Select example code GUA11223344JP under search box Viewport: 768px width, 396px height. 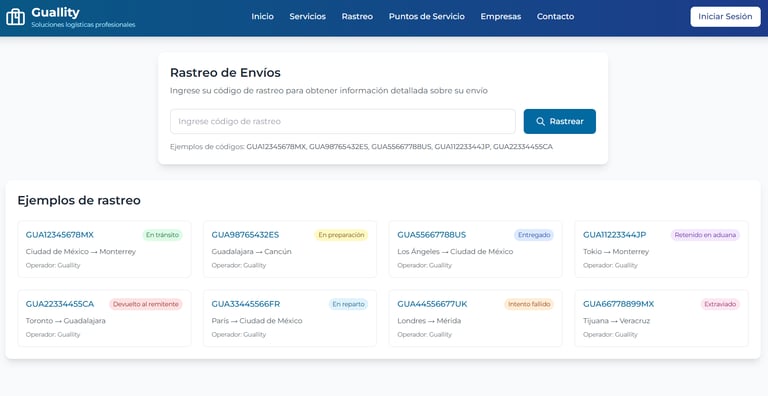coord(462,147)
